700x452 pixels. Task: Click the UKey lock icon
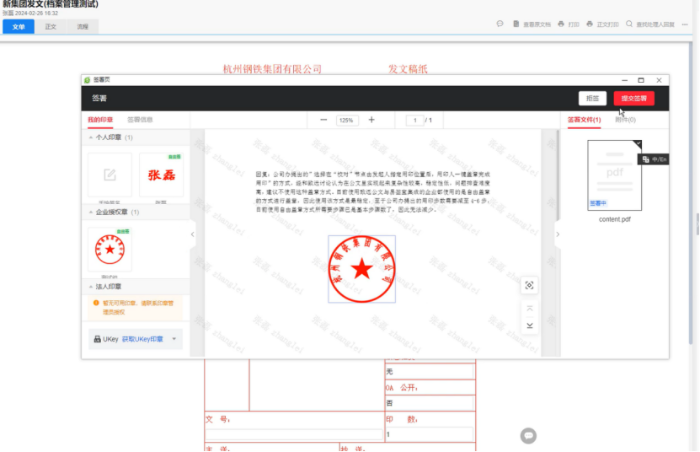(97, 339)
